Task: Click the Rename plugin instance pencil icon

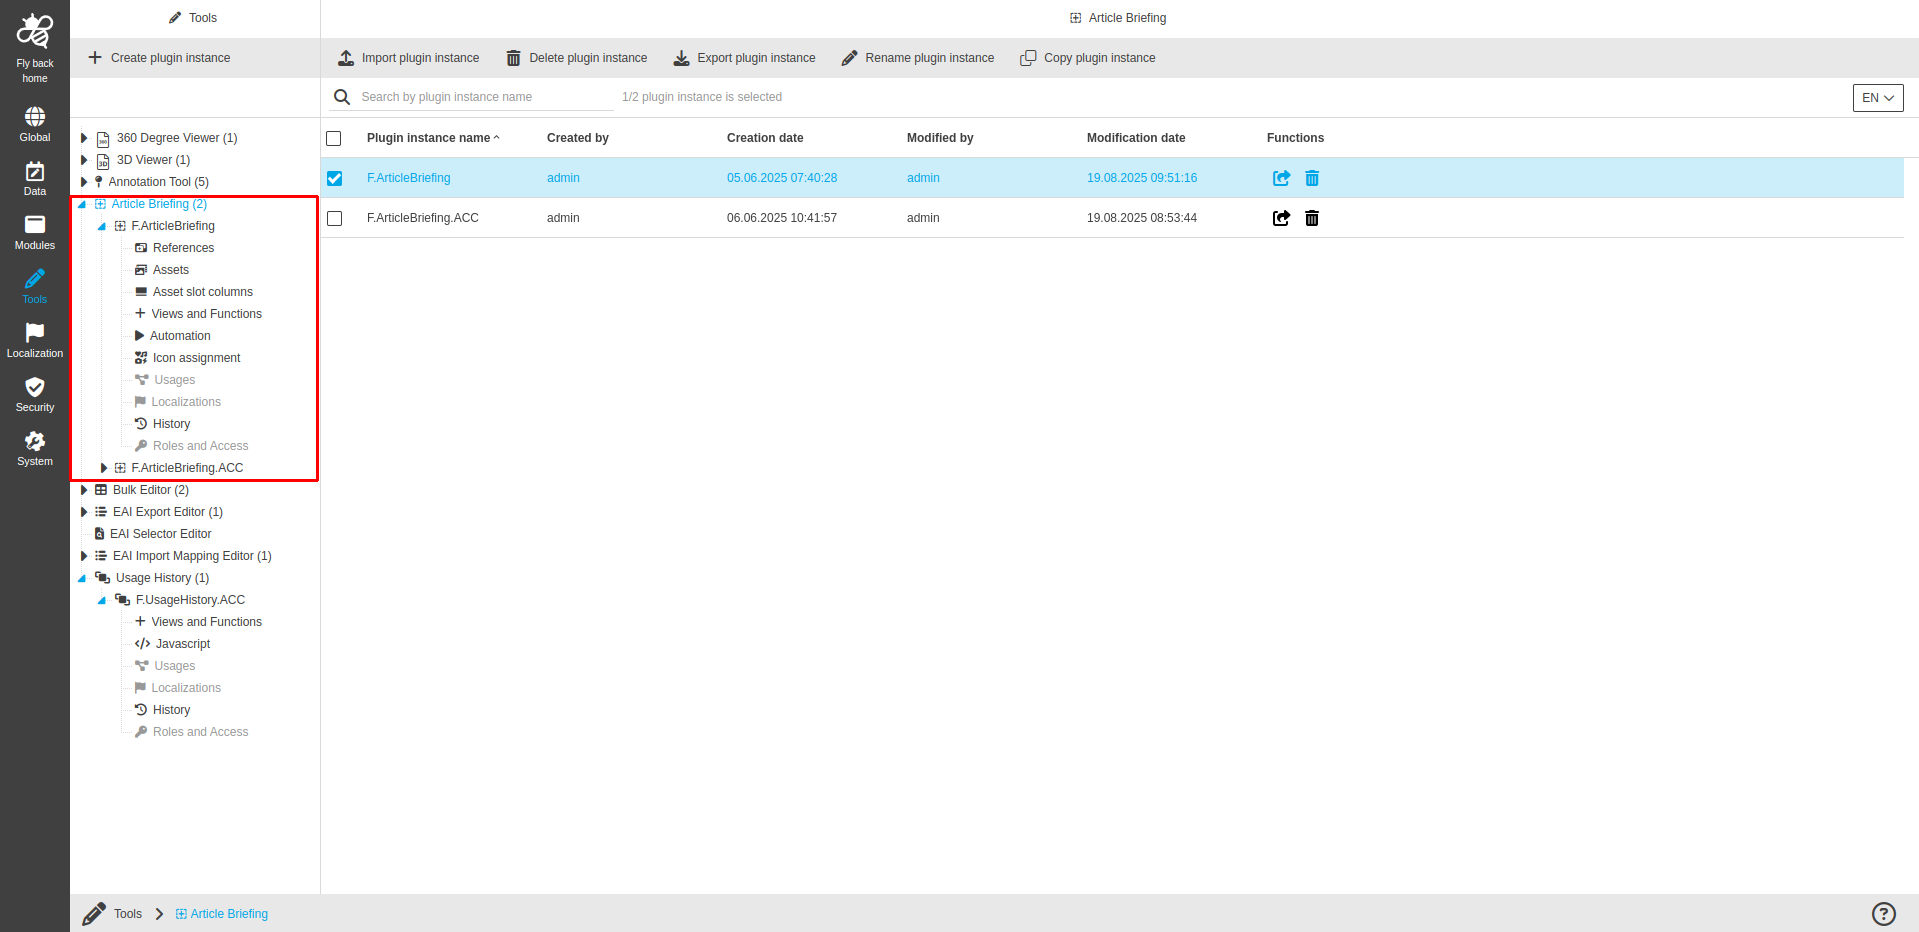Action: tap(849, 58)
